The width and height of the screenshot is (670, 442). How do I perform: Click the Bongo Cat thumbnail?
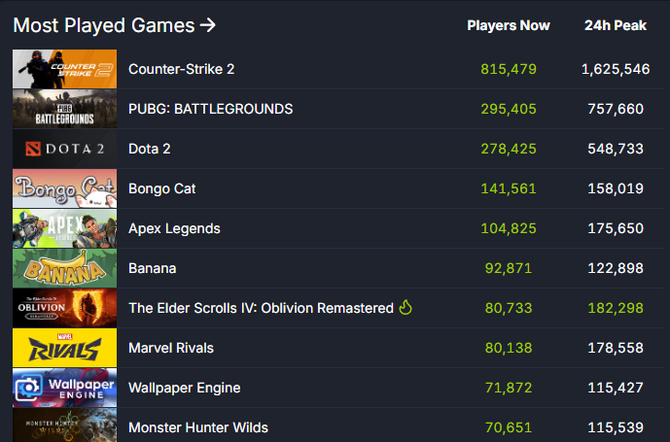point(65,189)
